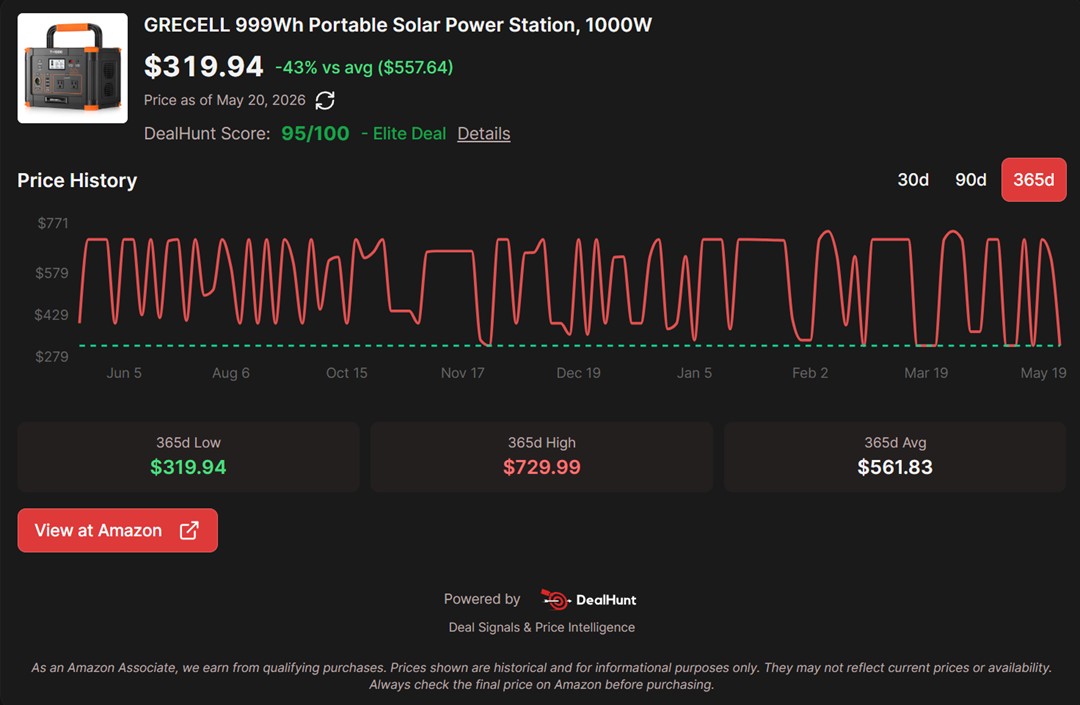1080x705 pixels.
Task: Click the Jun 5 date axis label
Action: pos(124,373)
